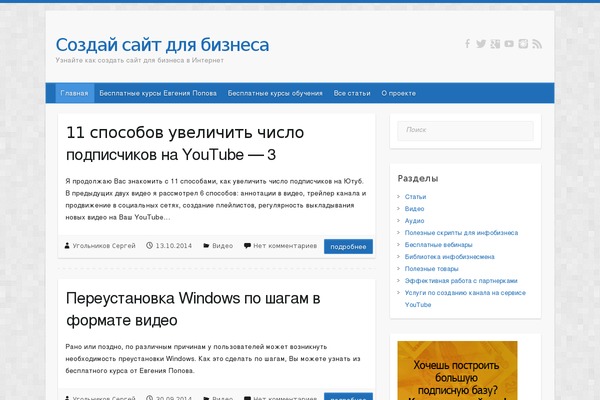This screenshot has width=600, height=400.
Task: Open Услуги по созданию канала YouTube section
Action: [465, 299]
